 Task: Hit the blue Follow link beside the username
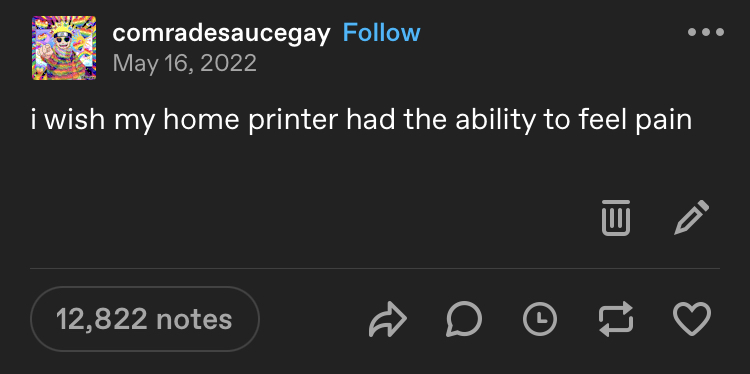pos(382,33)
